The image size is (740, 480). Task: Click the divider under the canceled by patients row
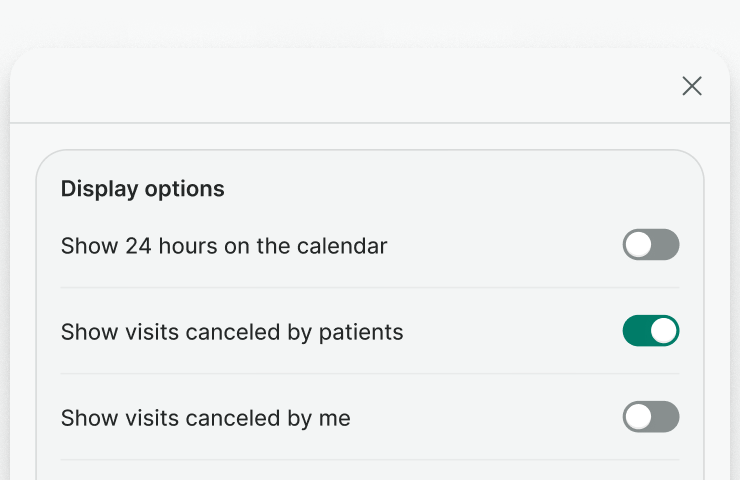click(370, 374)
